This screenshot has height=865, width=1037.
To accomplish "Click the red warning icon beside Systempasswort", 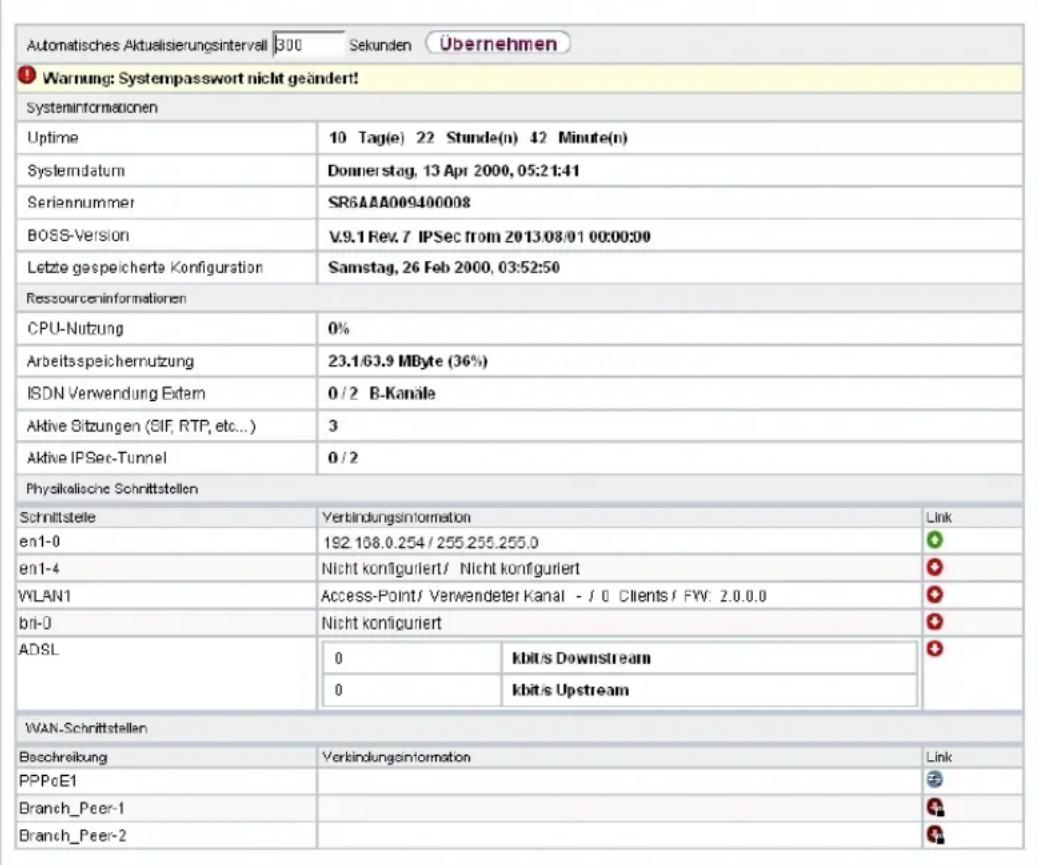I will click(26, 75).
